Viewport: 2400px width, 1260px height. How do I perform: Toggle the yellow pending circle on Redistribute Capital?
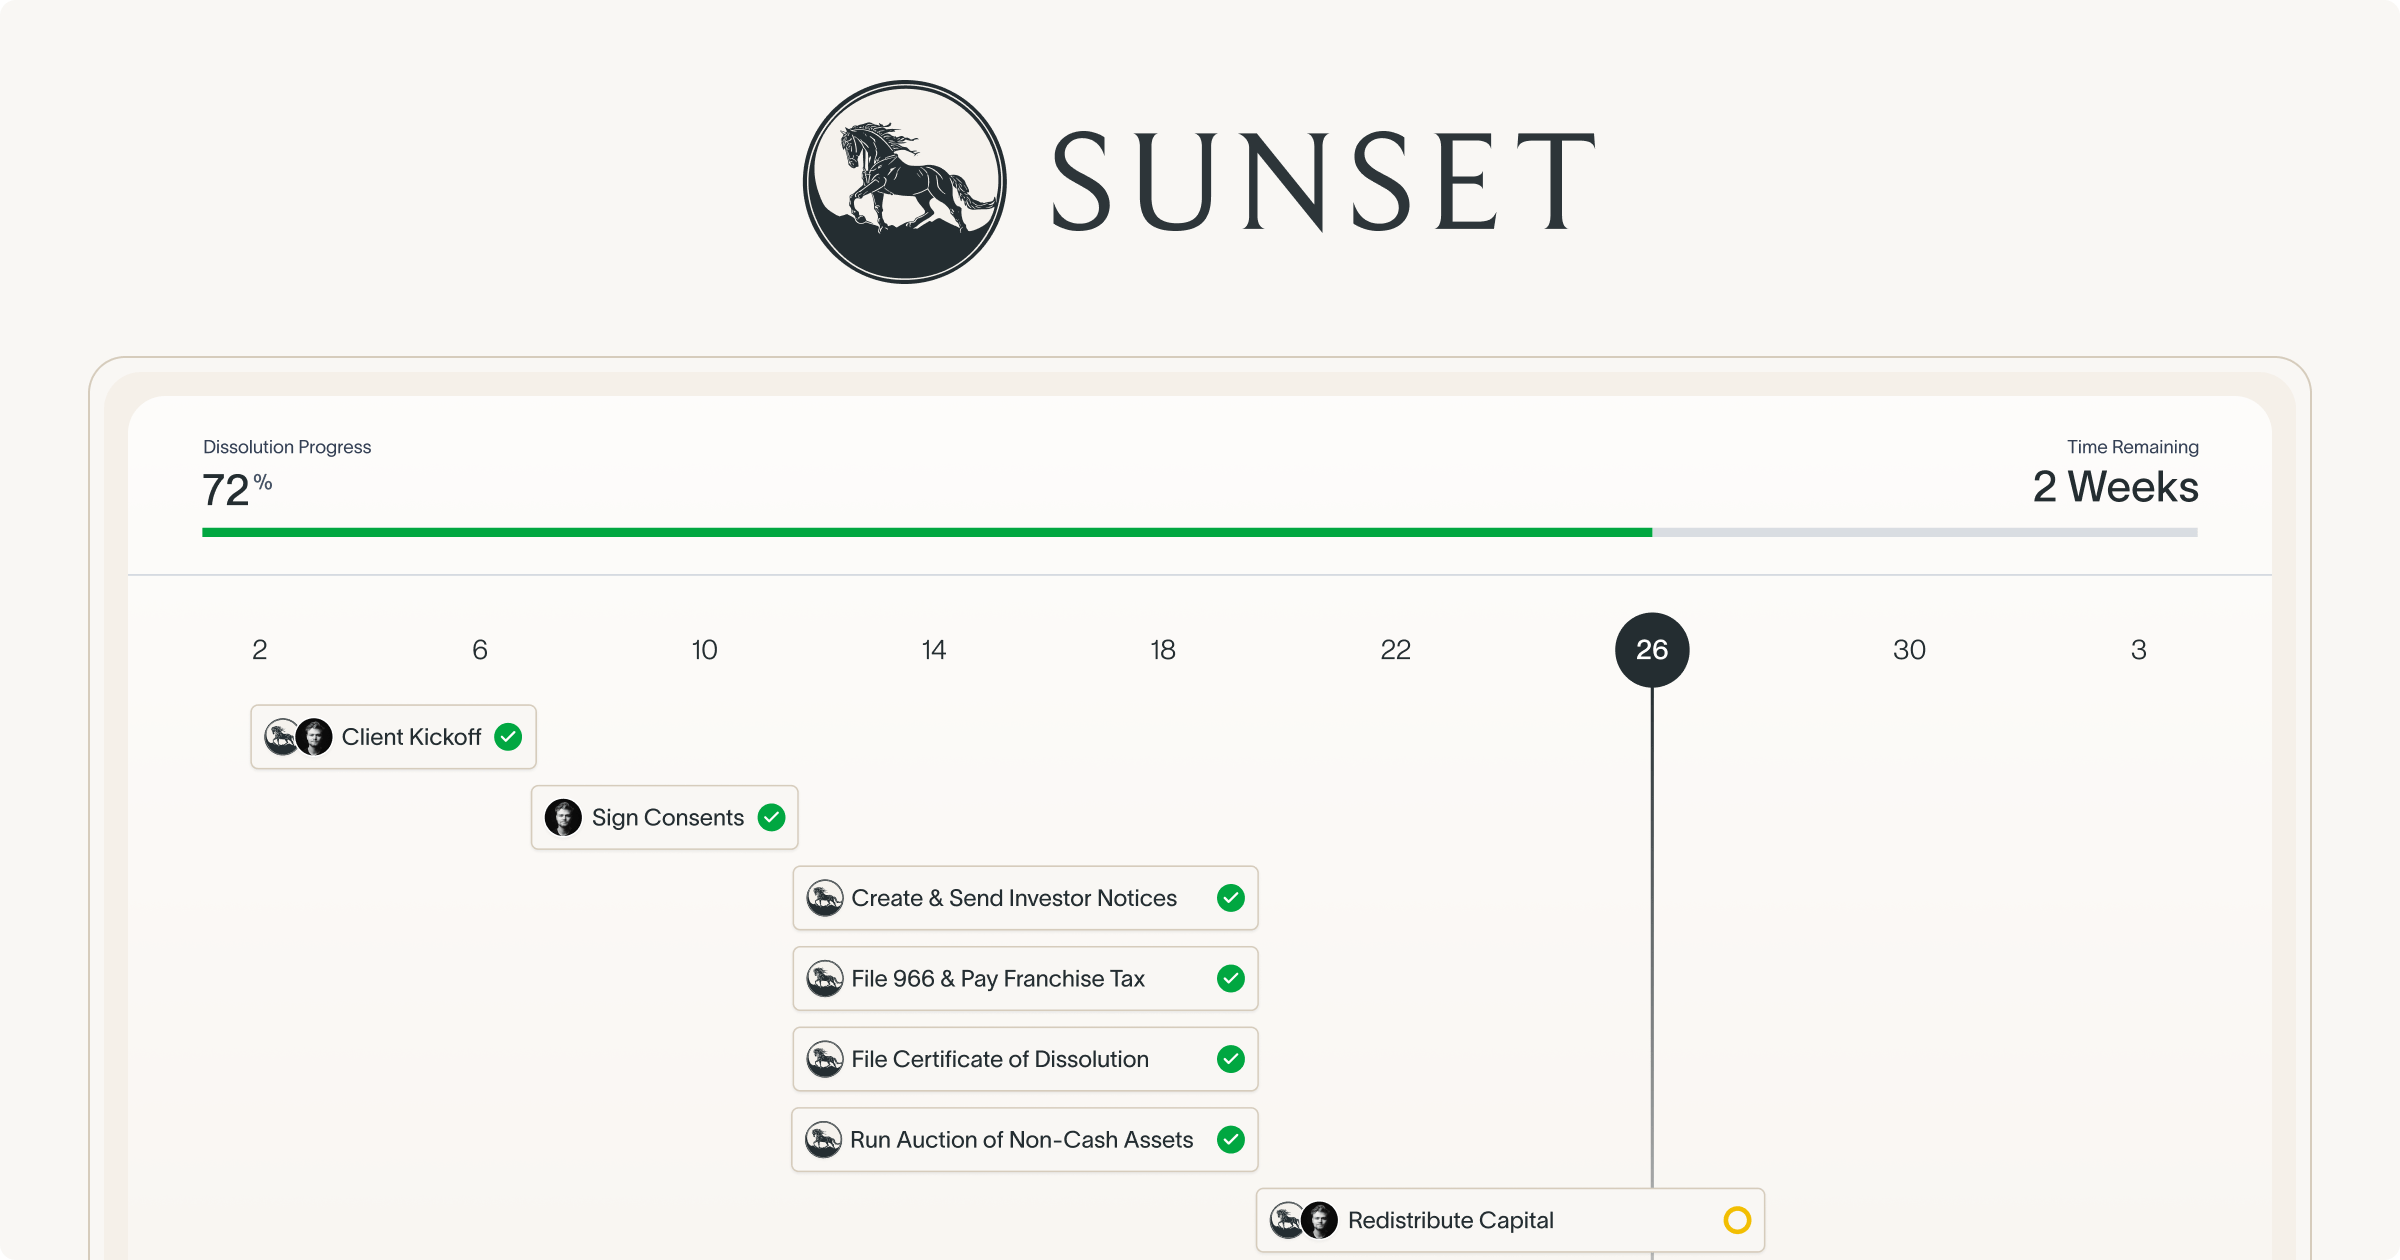coord(1737,1220)
